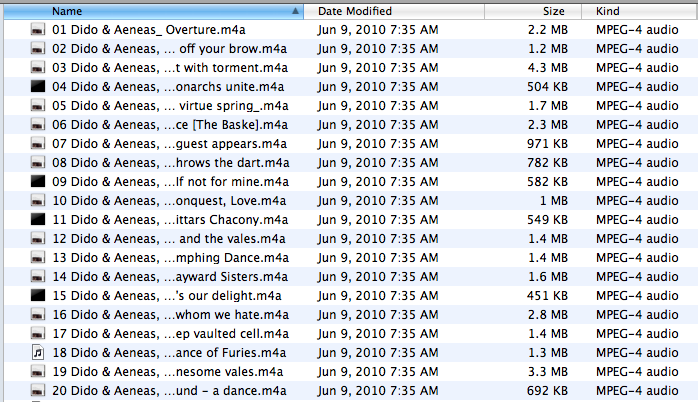The height and width of the screenshot is (402, 698).
Task: Click the 451 KB size value
Action: tap(547, 296)
